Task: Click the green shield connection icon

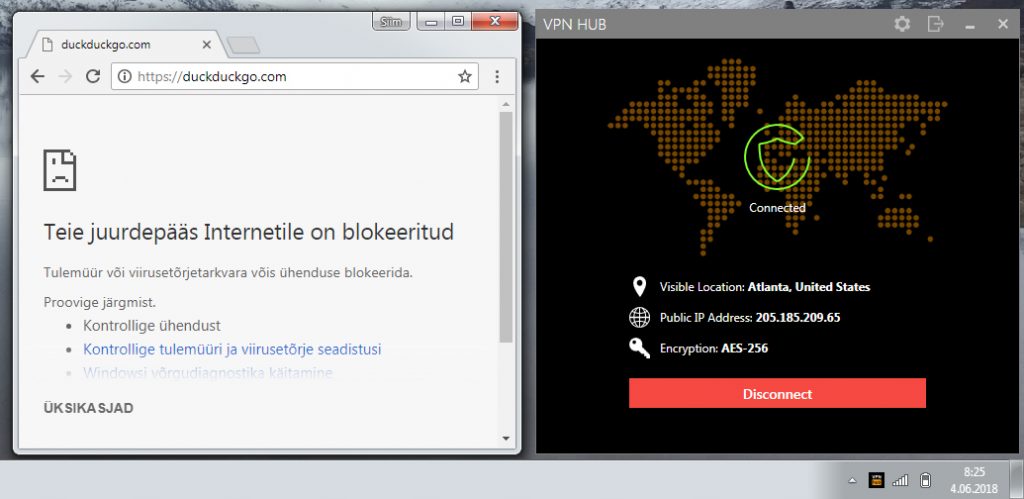Action: 776,156
